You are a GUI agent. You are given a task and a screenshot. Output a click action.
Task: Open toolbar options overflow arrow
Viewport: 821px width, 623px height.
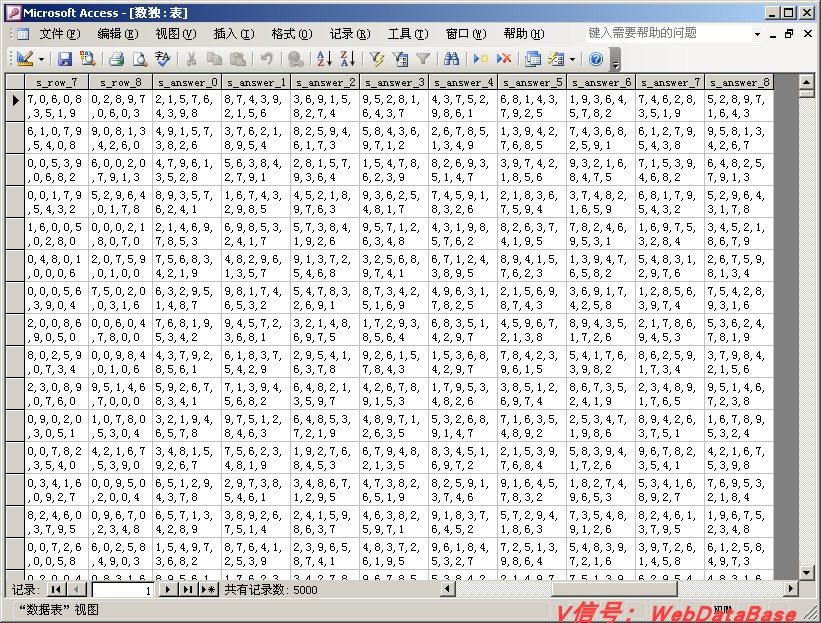pyautogui.click(x=616, y=59)
